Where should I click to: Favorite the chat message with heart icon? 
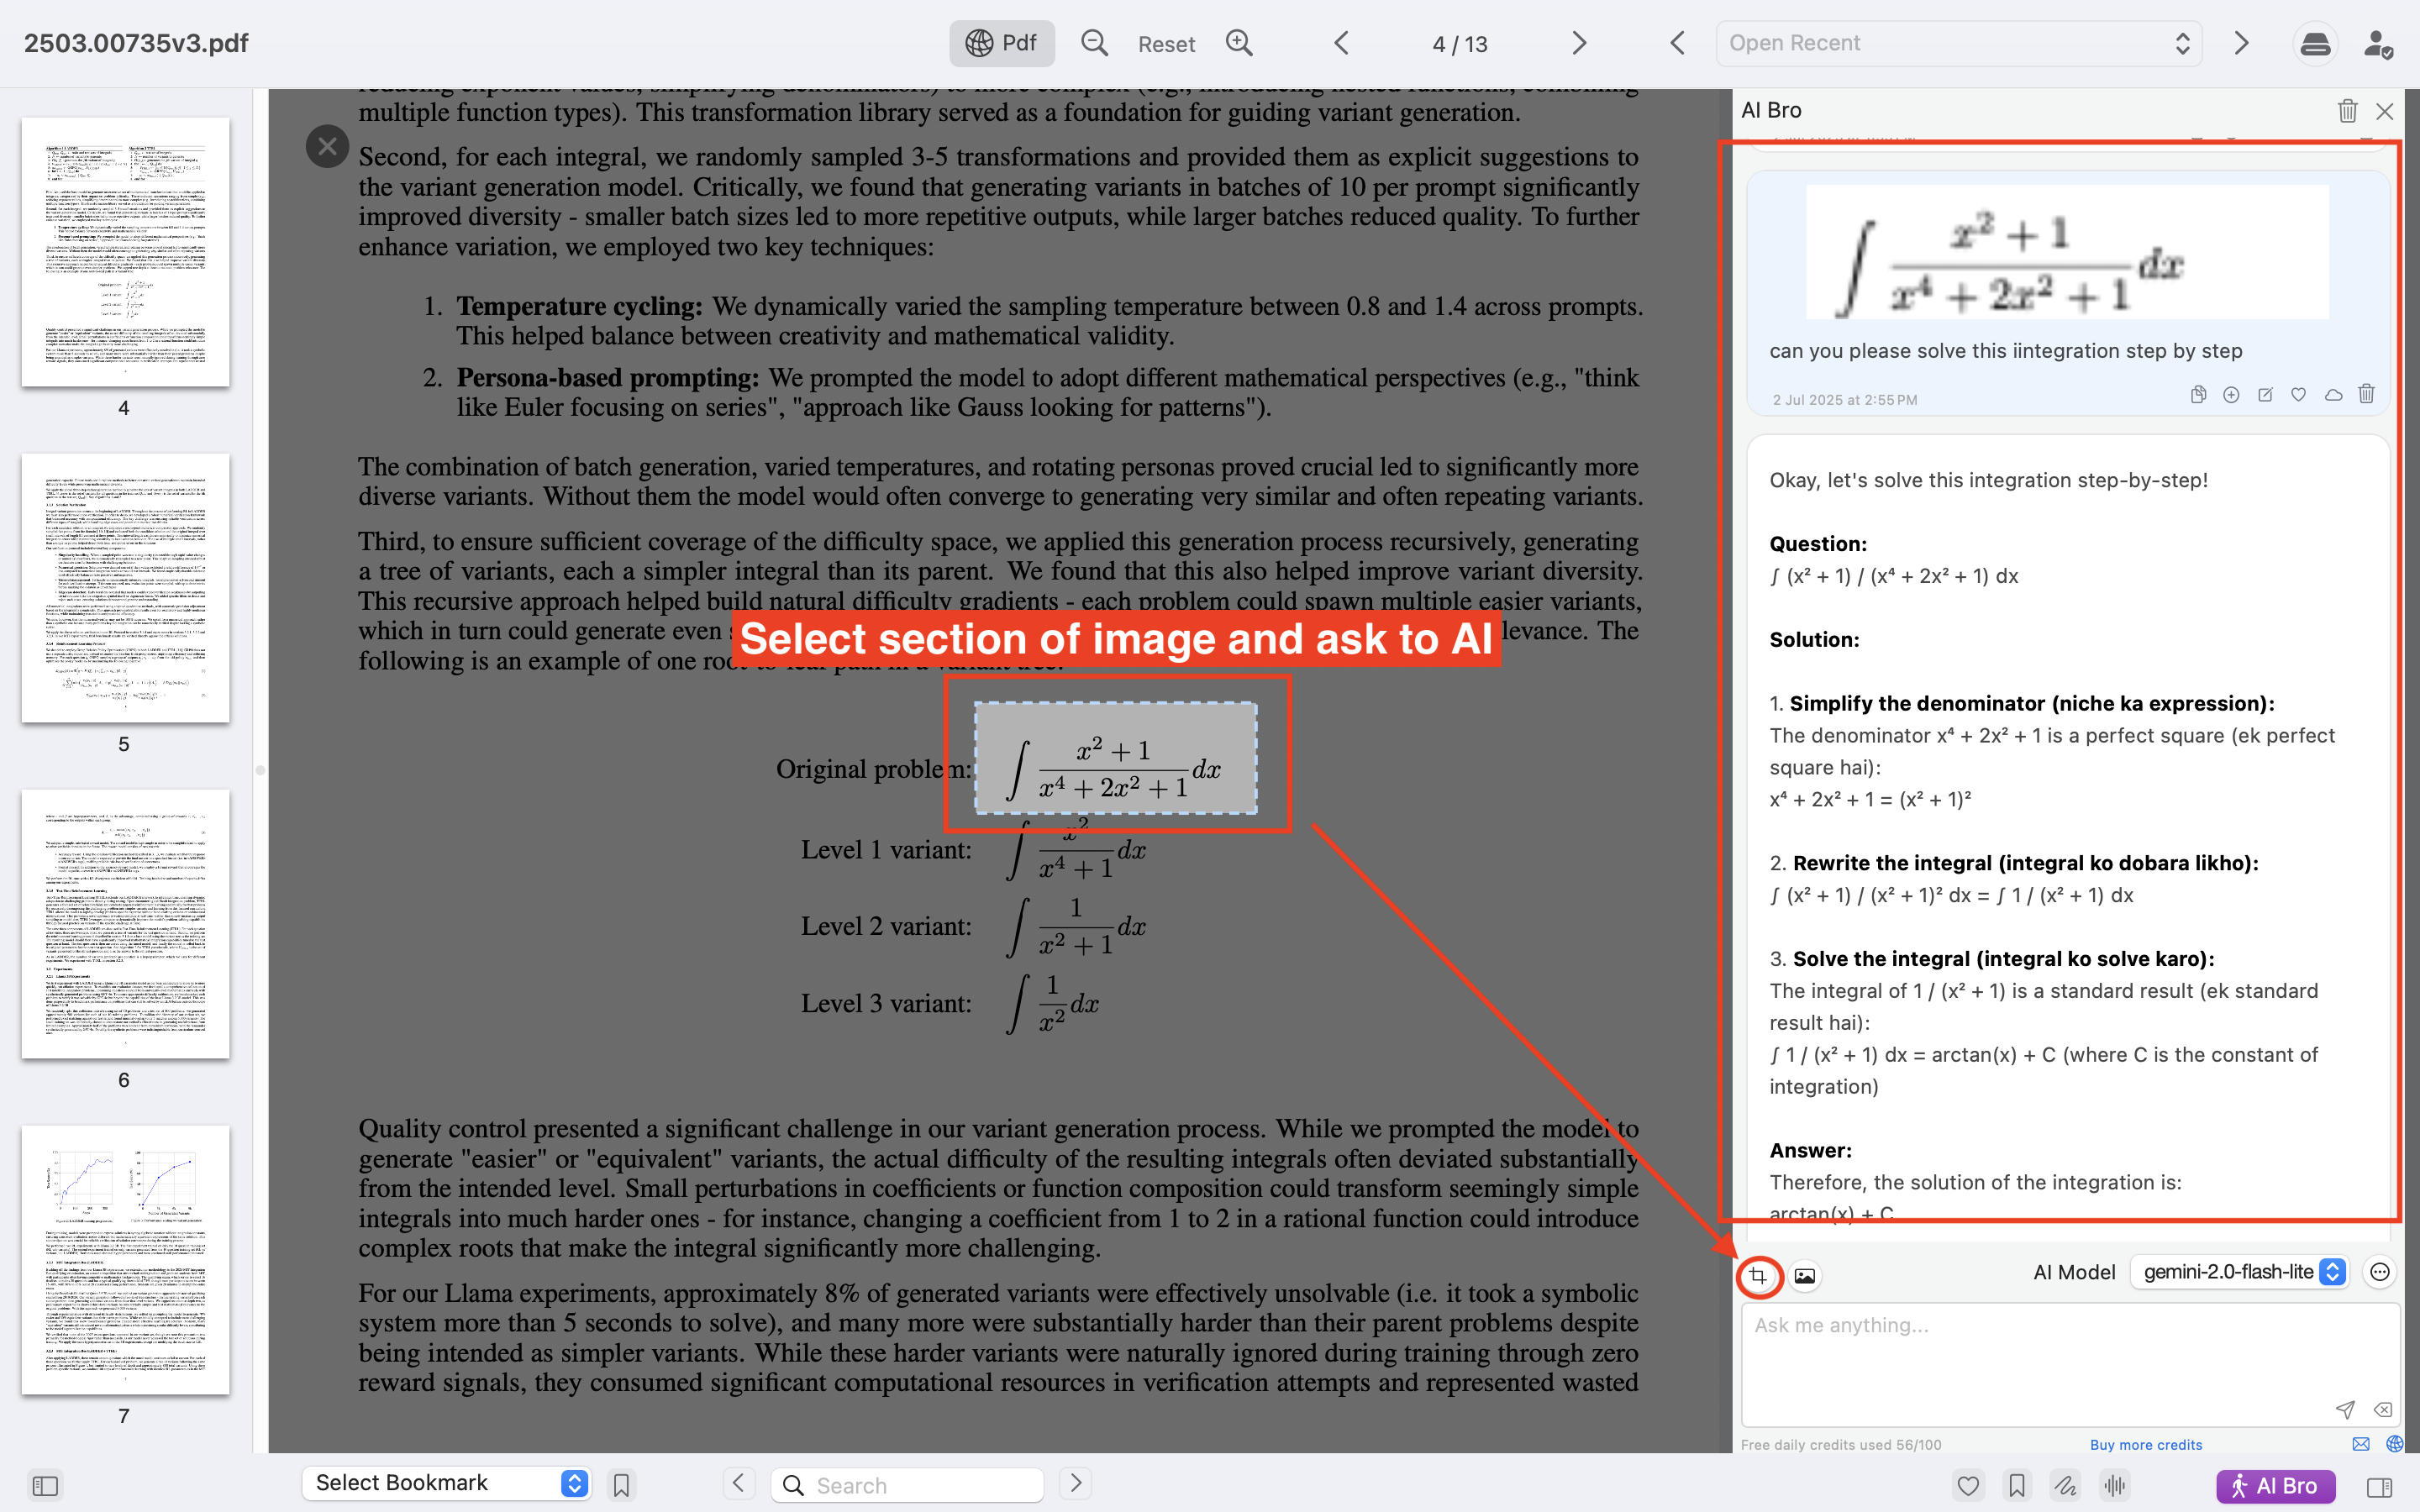pyautogui.click(x=2299, y=395)
